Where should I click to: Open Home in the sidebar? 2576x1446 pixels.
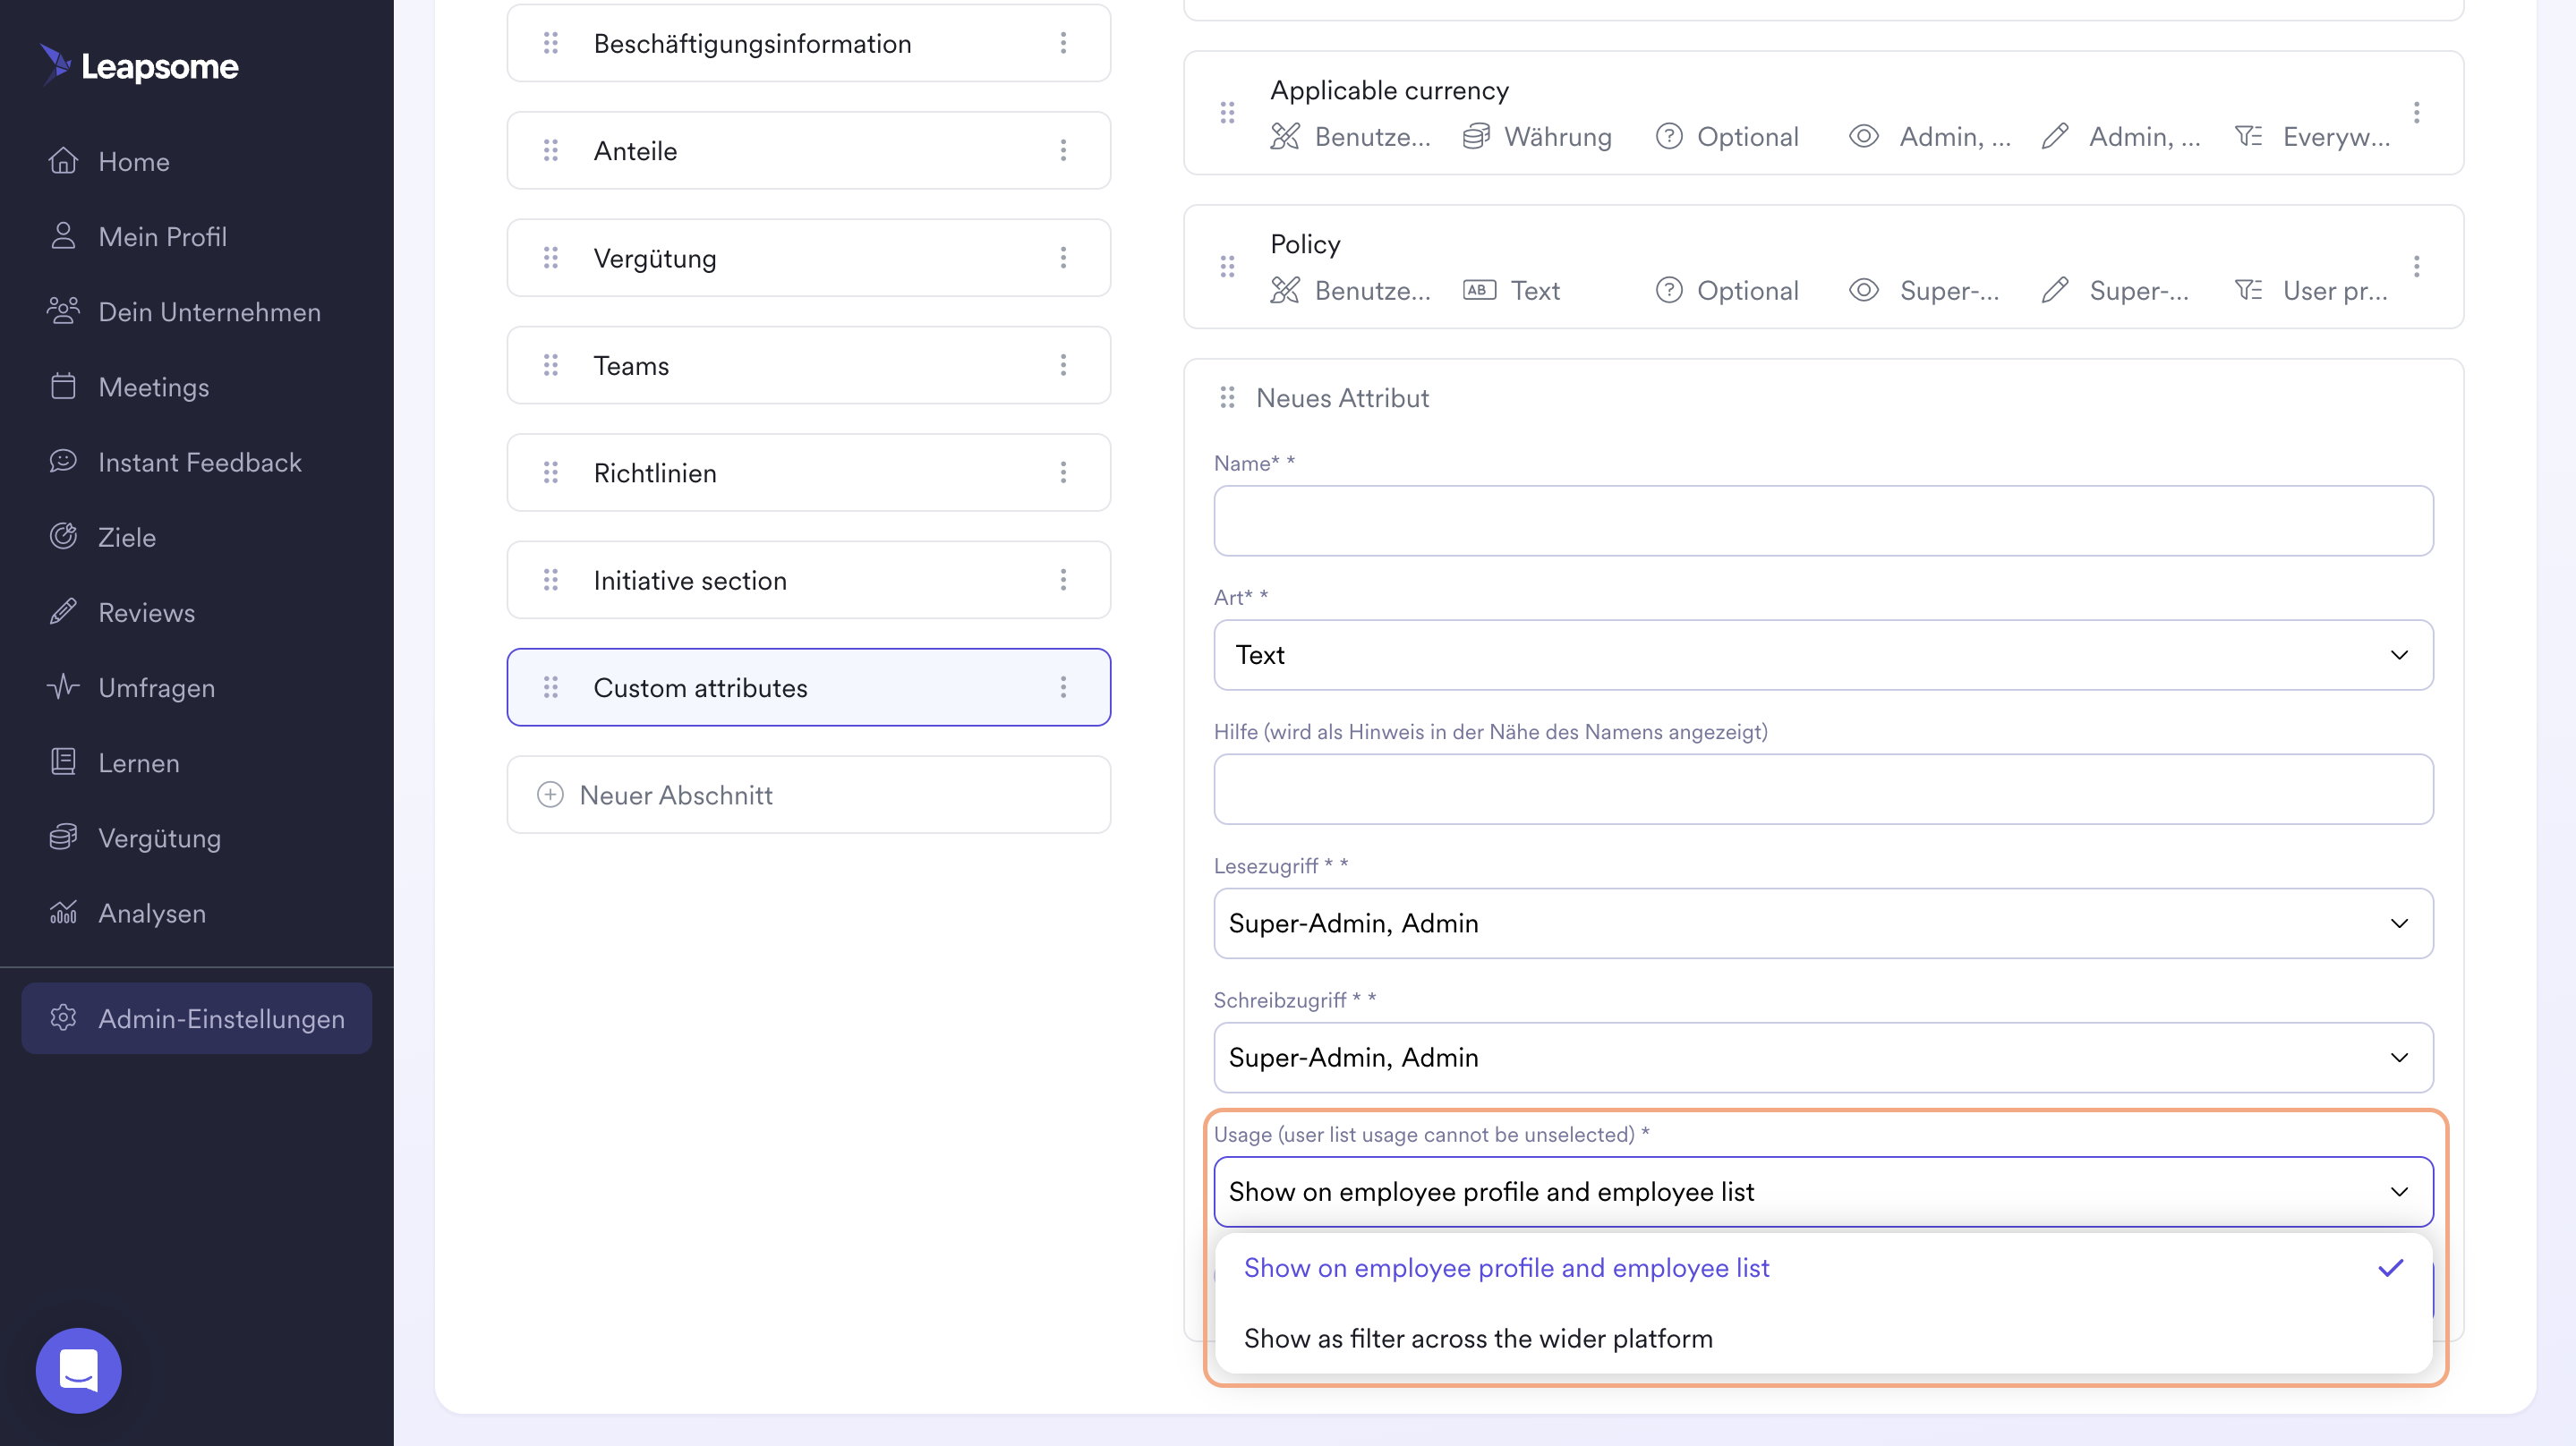pos(134,161)
